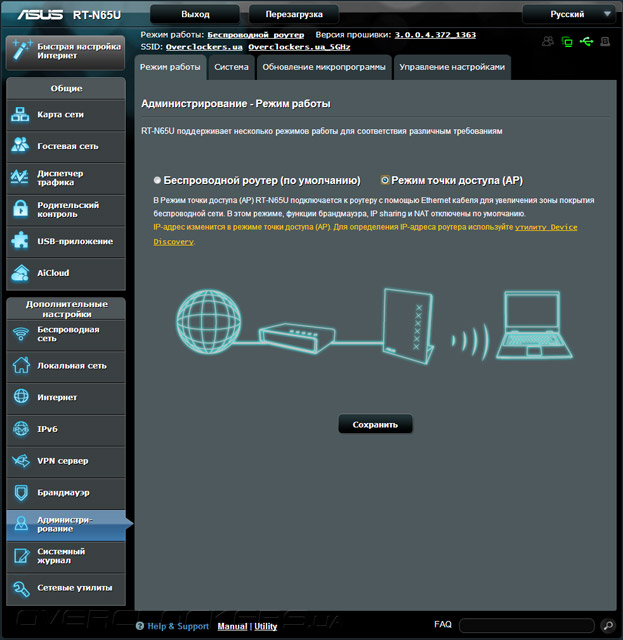Image resolution: width=623 pixels, height=640 pixels.
Task: Select Режим точки доступа (AP) radio button
Action: pyautogui.click(x=385, y=180)
